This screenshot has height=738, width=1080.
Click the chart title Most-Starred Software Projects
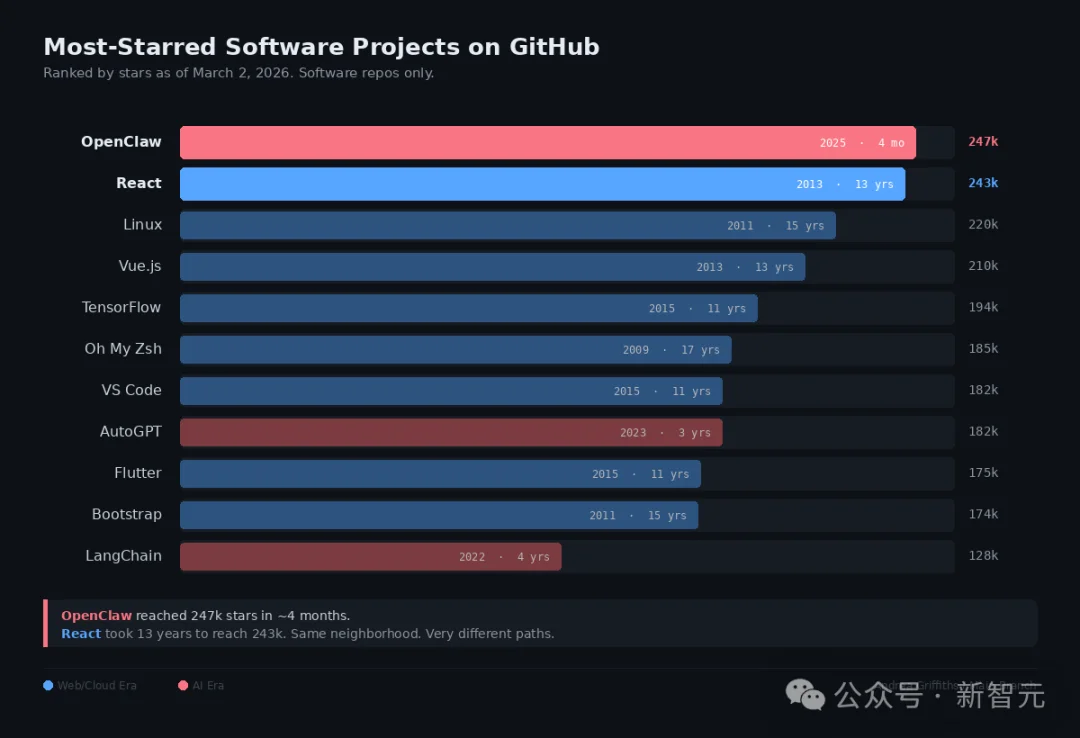(x=321, y=47)
